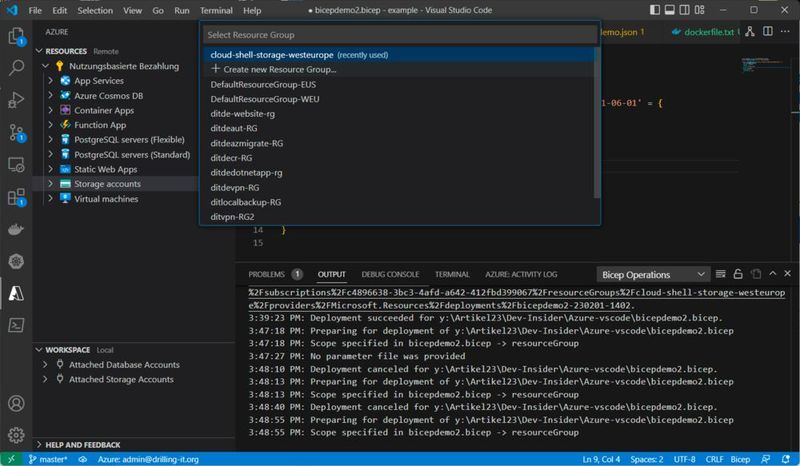The image size is (800, 466).
Task: Click the Select Resource Group input field
Action: tap(399, 35)
